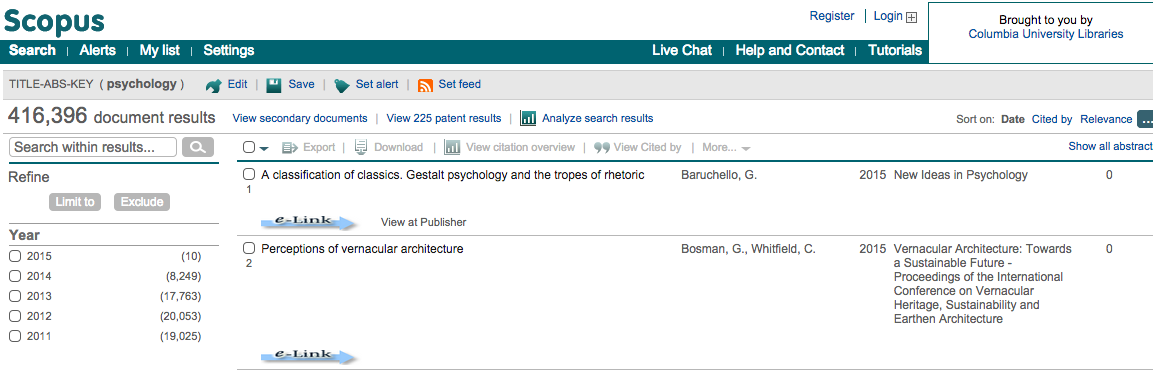The image size is (1153, 371).
Task: Sort results by Relevance
Action: click(1106, 119)
